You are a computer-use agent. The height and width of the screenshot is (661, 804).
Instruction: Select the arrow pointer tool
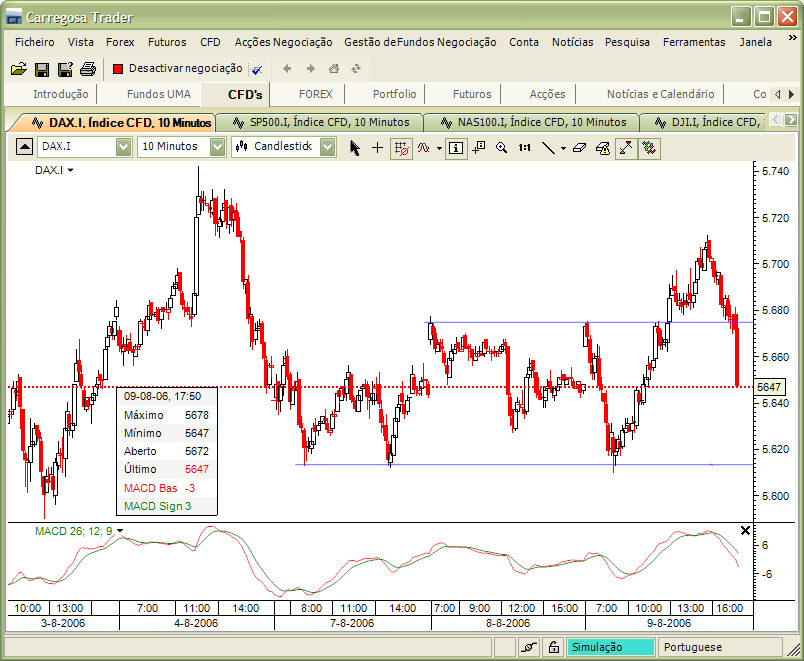pyautogui.click(x=354, y=147)
